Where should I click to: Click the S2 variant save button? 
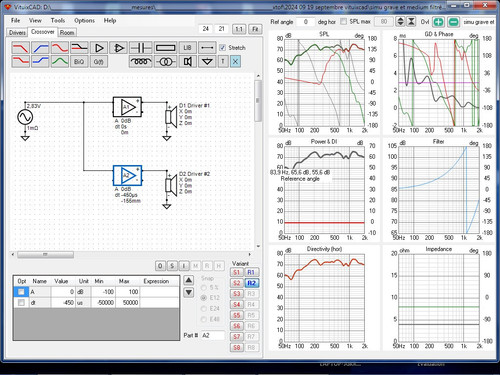(237, 283)
